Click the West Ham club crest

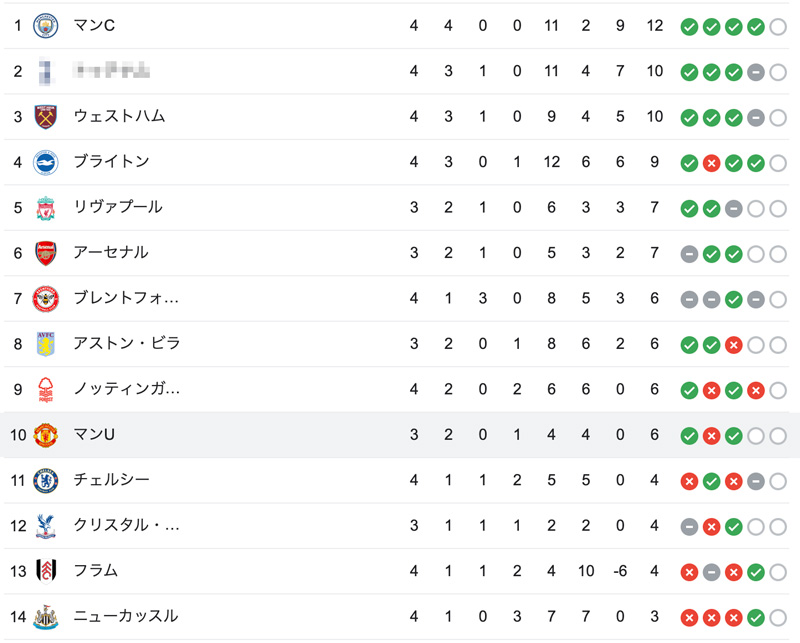pyautogui.click(x=45, y=117)
